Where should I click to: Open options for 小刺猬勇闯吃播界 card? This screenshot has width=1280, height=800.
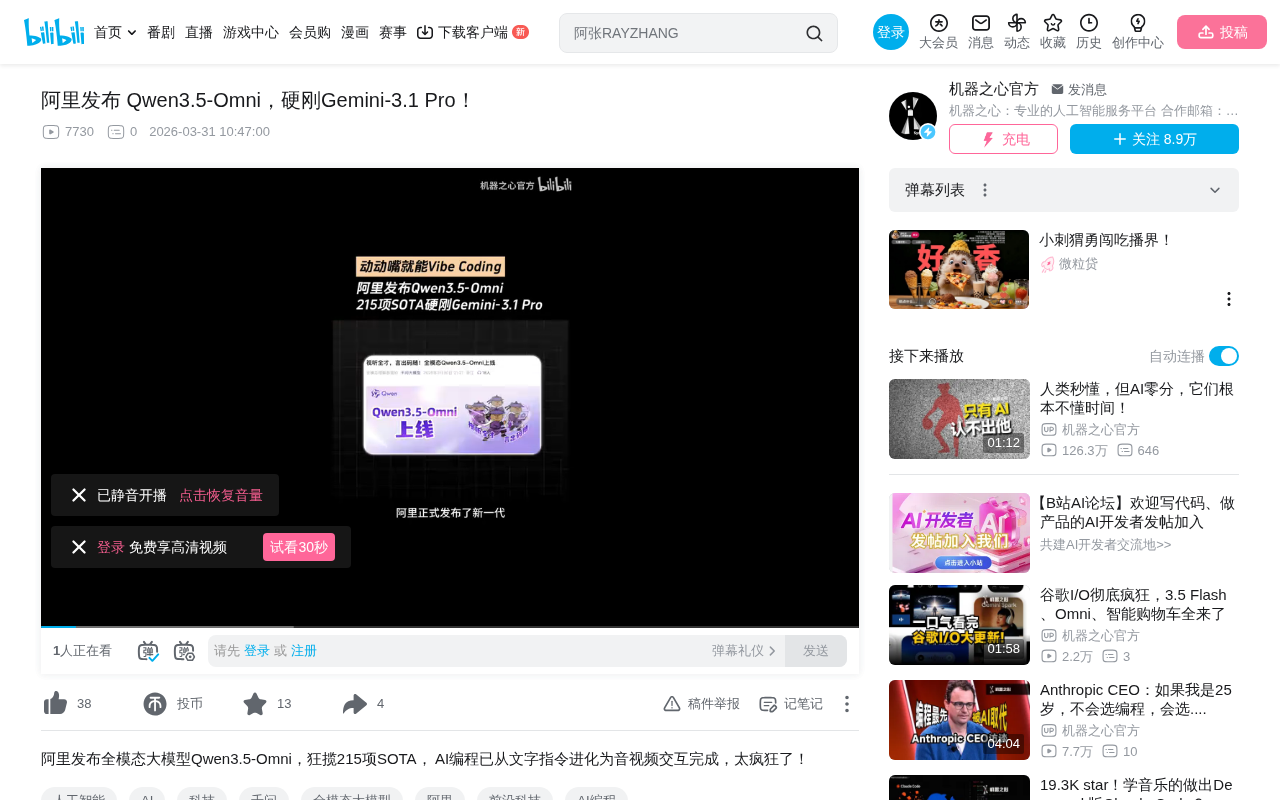tap(1229, 299)
